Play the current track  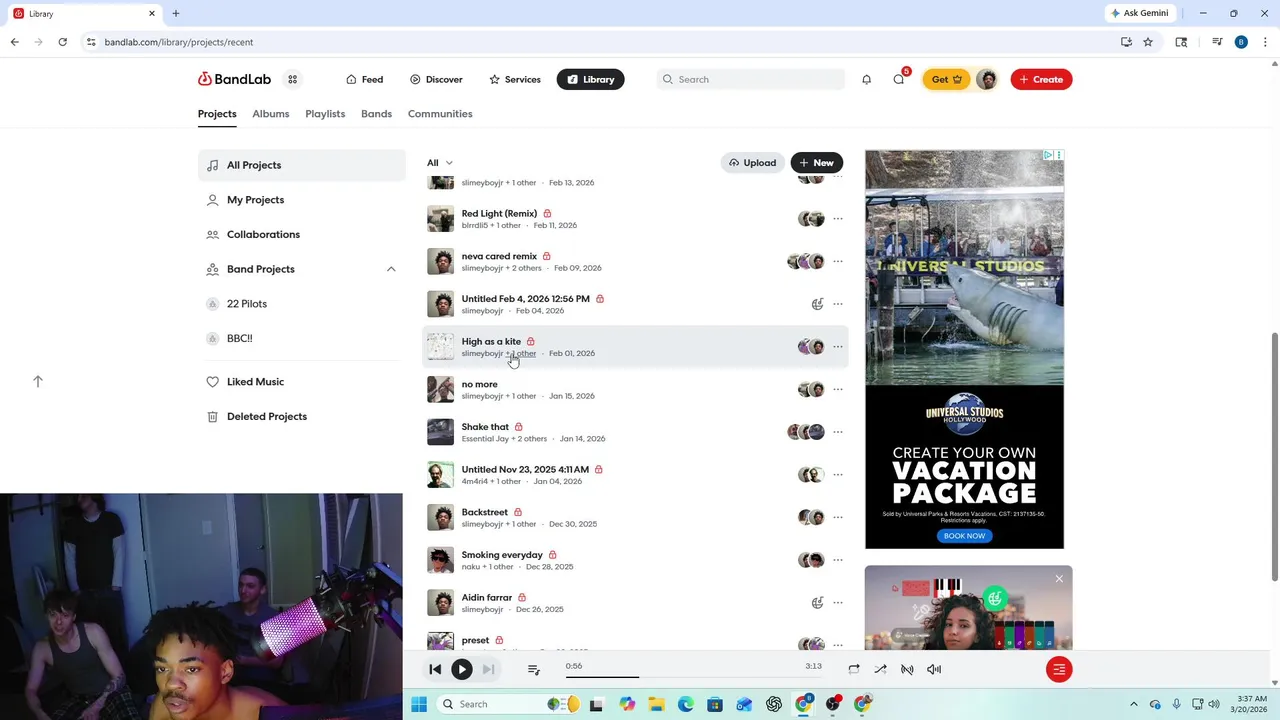(461, 669)
